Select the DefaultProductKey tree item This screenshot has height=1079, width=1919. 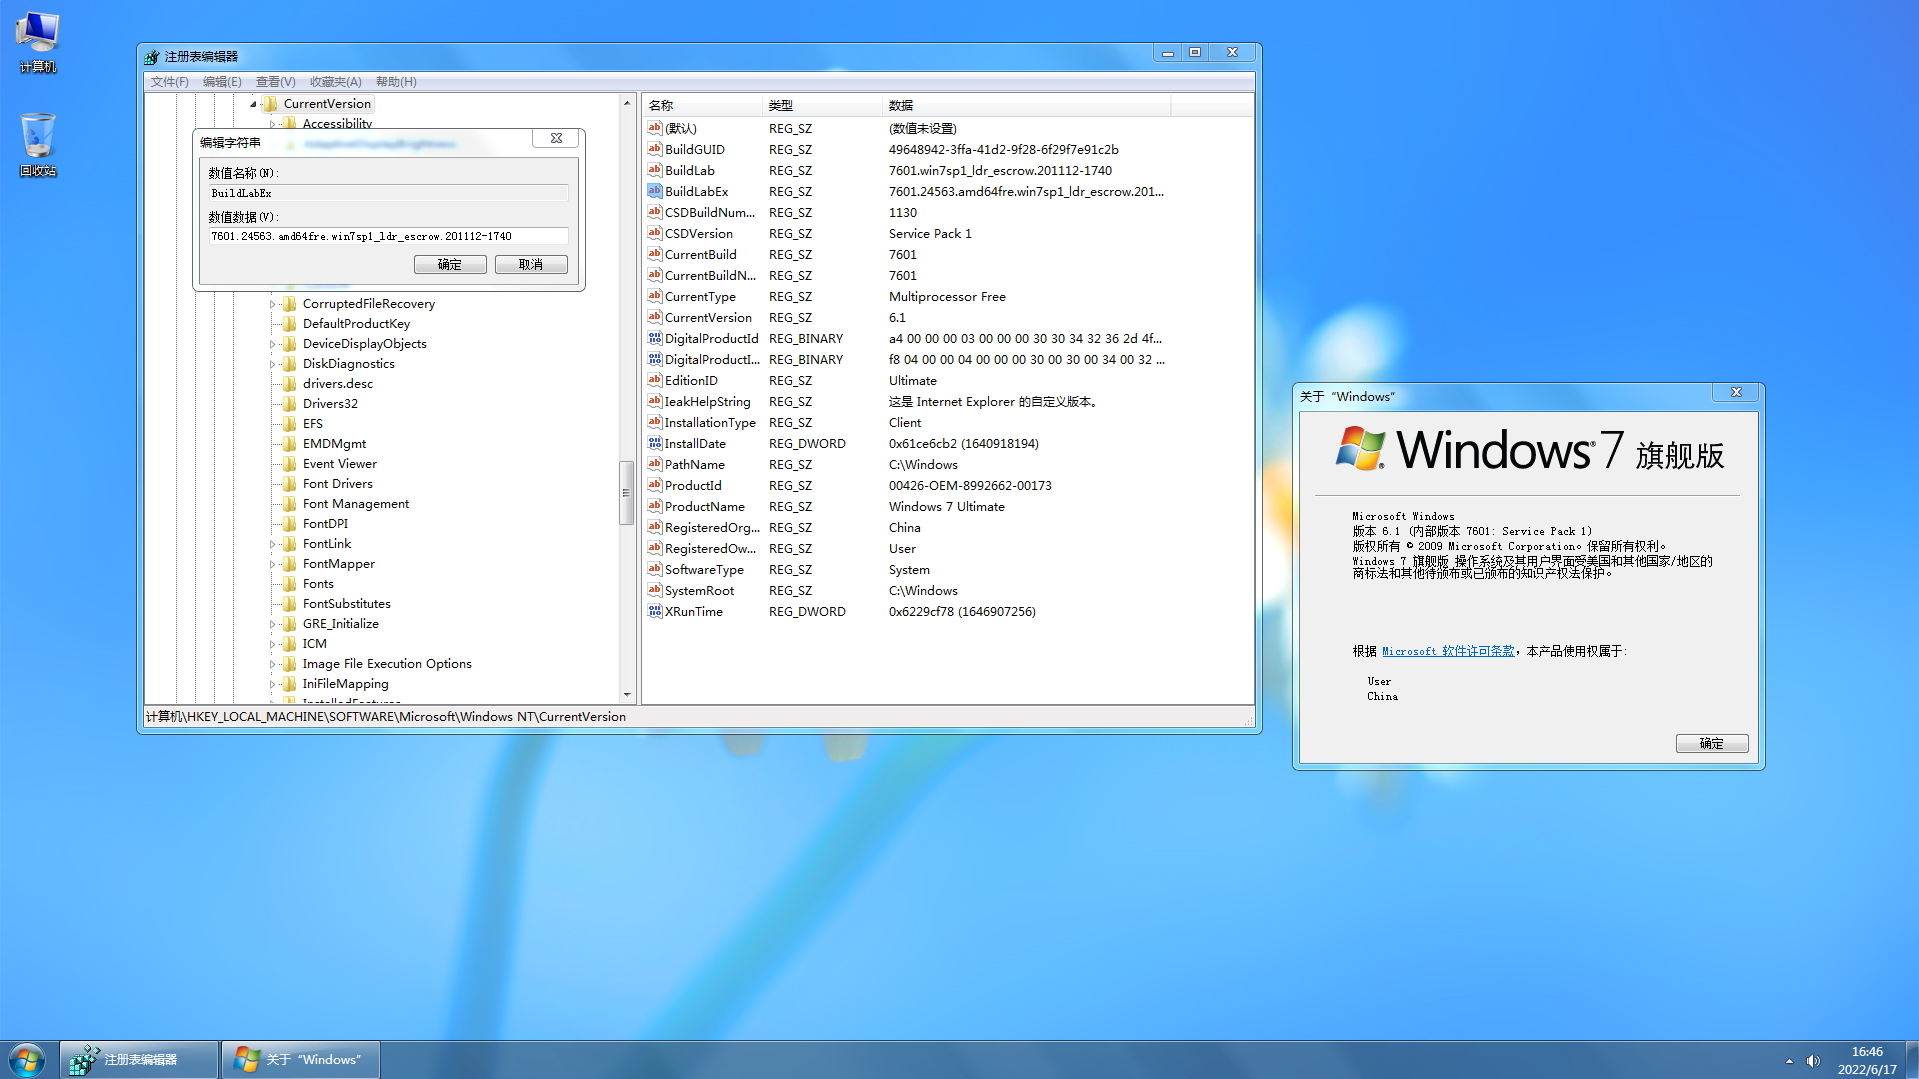click(356, 324)
